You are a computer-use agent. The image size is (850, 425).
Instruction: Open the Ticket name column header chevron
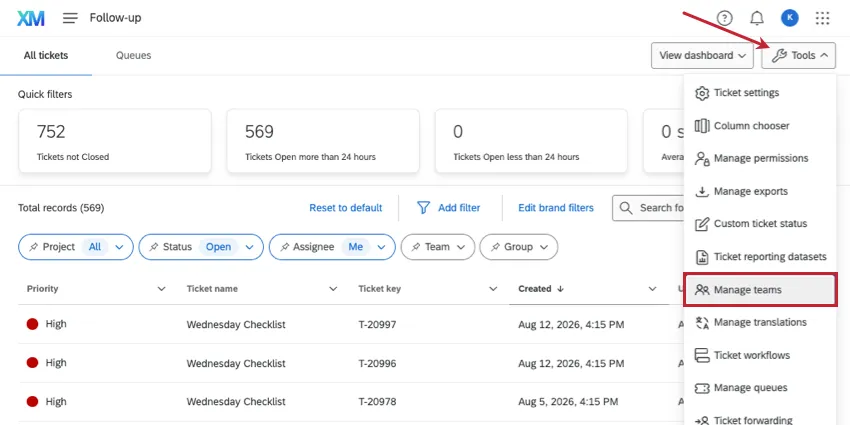pyautogui.click(x=333, y=289)
